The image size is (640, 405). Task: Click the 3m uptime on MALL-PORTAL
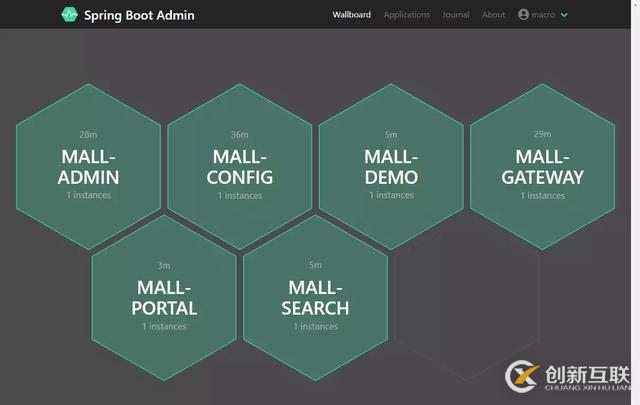point(164,265)
